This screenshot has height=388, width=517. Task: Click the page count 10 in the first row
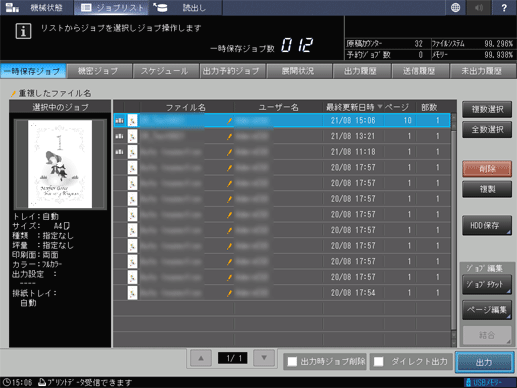pos(408,120)
